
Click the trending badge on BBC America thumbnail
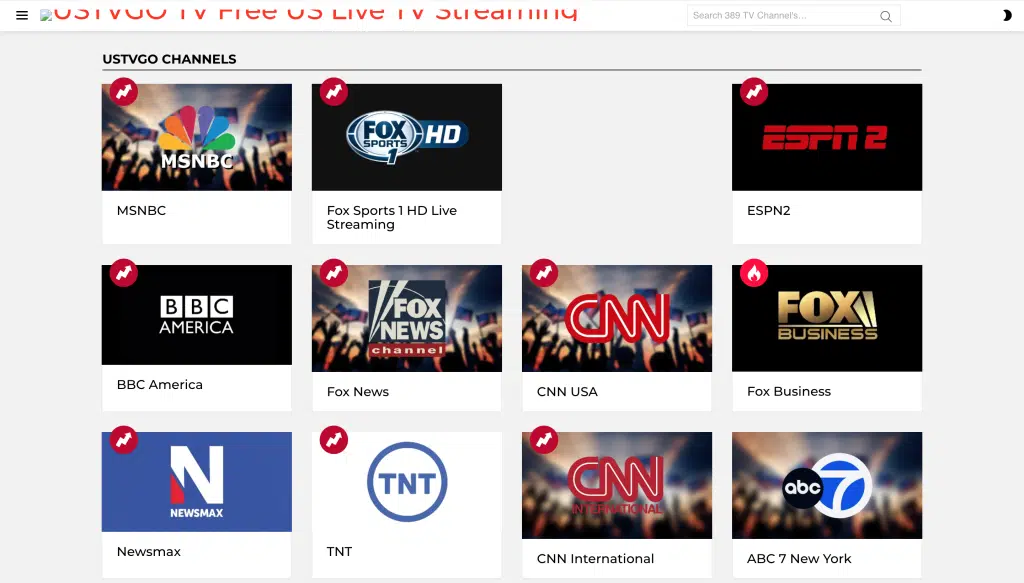coord(123,272)
